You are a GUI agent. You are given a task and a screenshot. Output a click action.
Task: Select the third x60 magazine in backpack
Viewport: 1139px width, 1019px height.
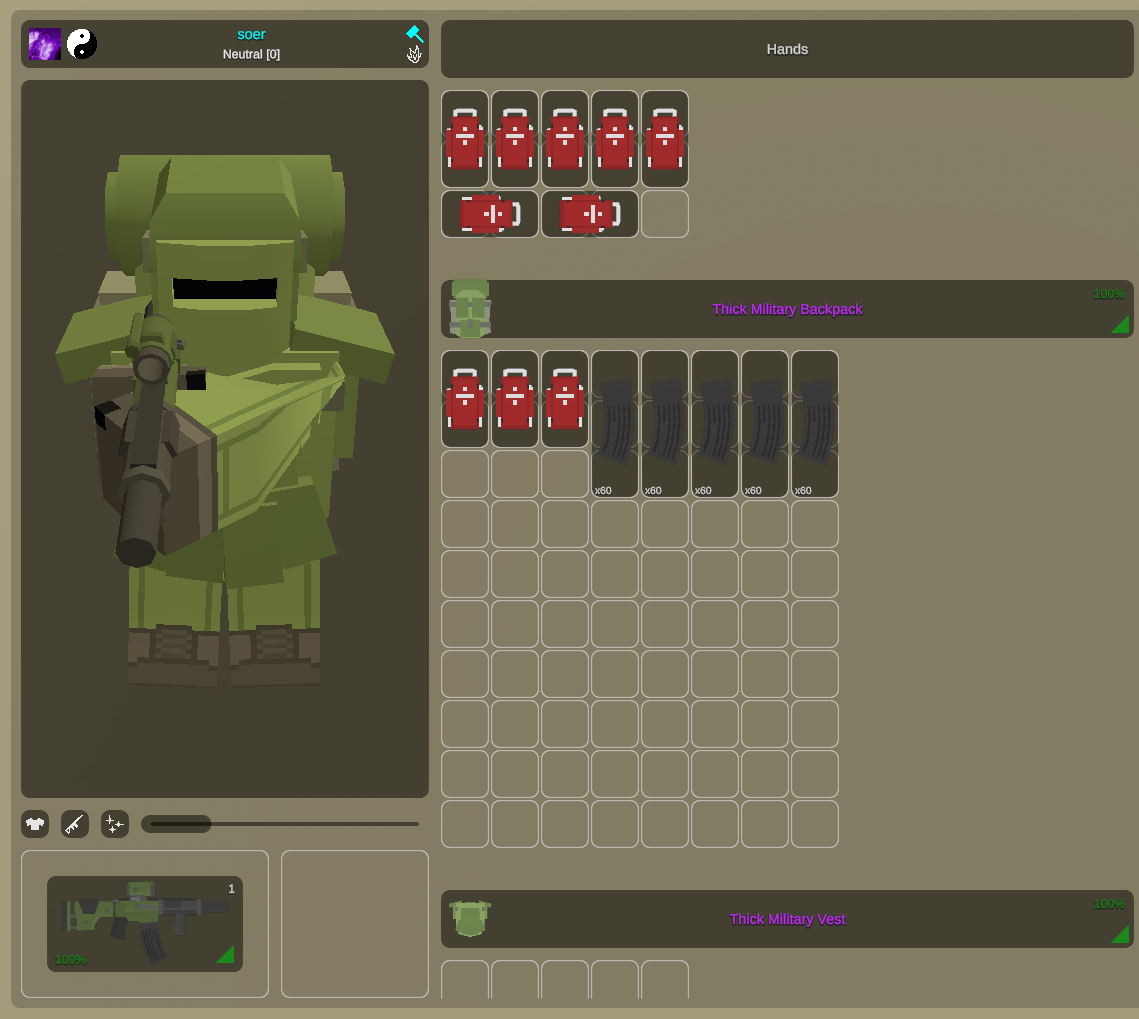click(x=715, y=424)
